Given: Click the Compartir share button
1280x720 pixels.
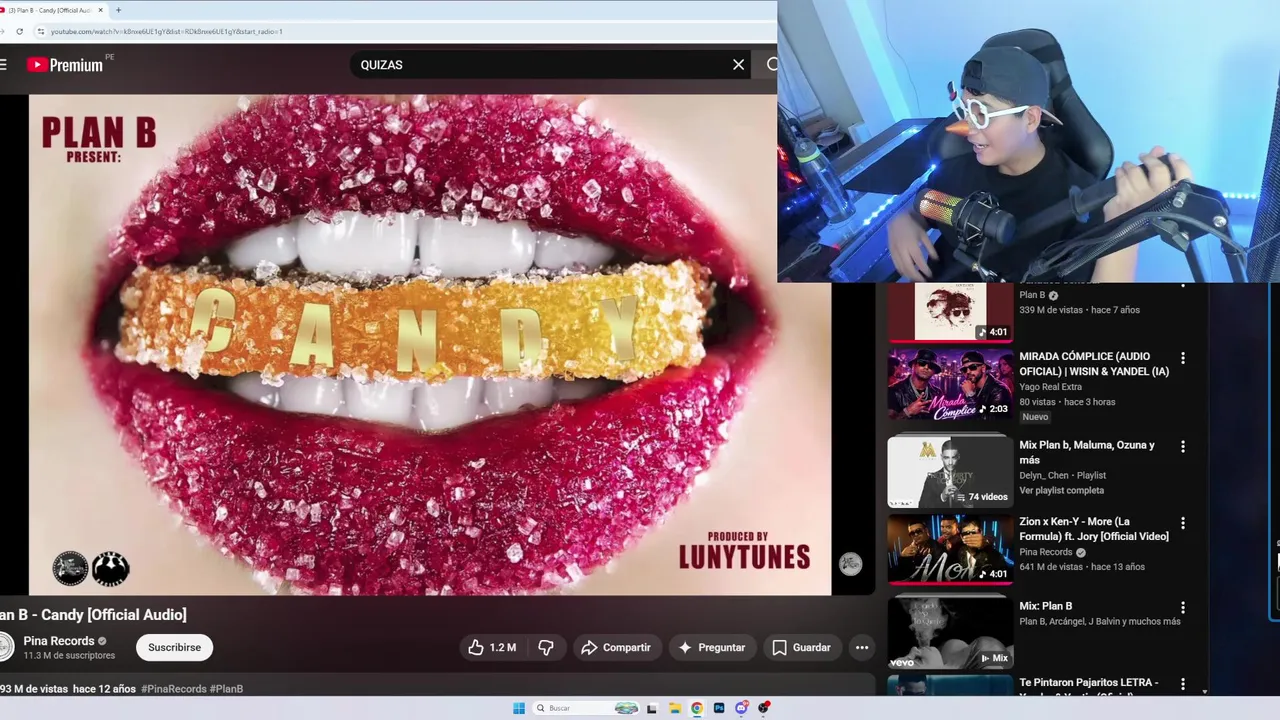Looking at the screenshot, I should point(616,647).
